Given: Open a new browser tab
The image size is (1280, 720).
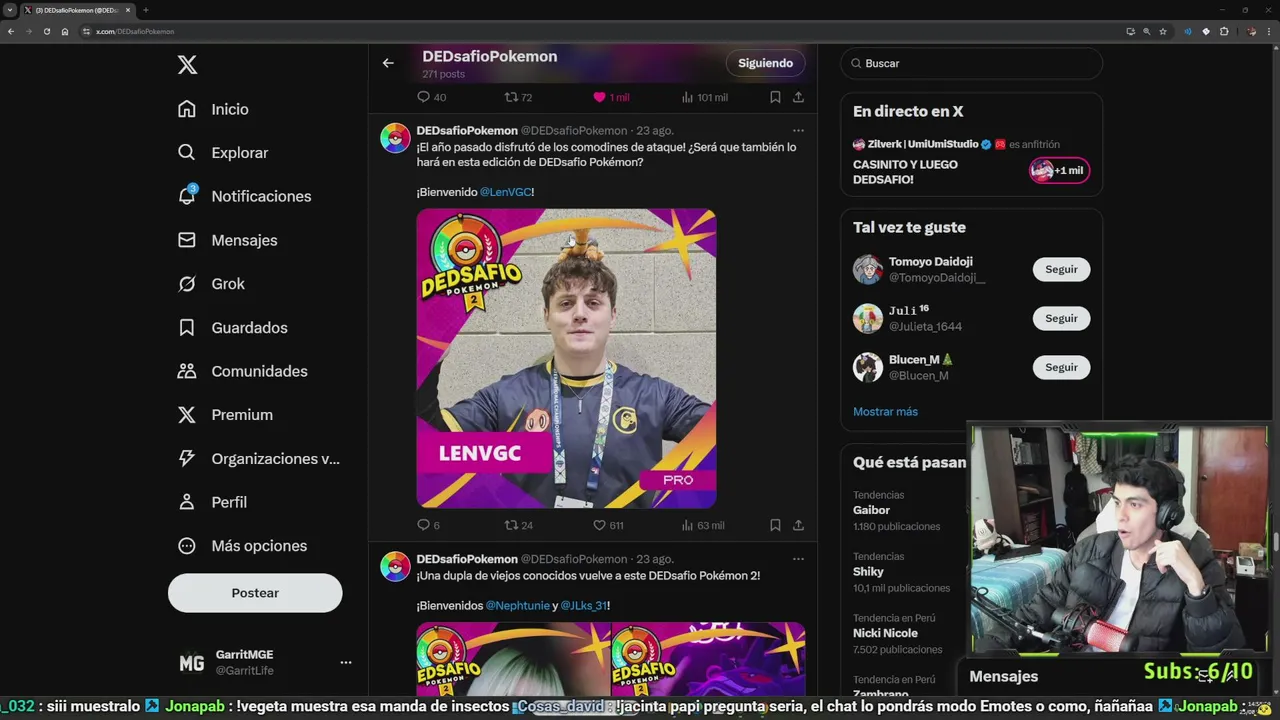Looking at the screenshot, I should (146, 10).
